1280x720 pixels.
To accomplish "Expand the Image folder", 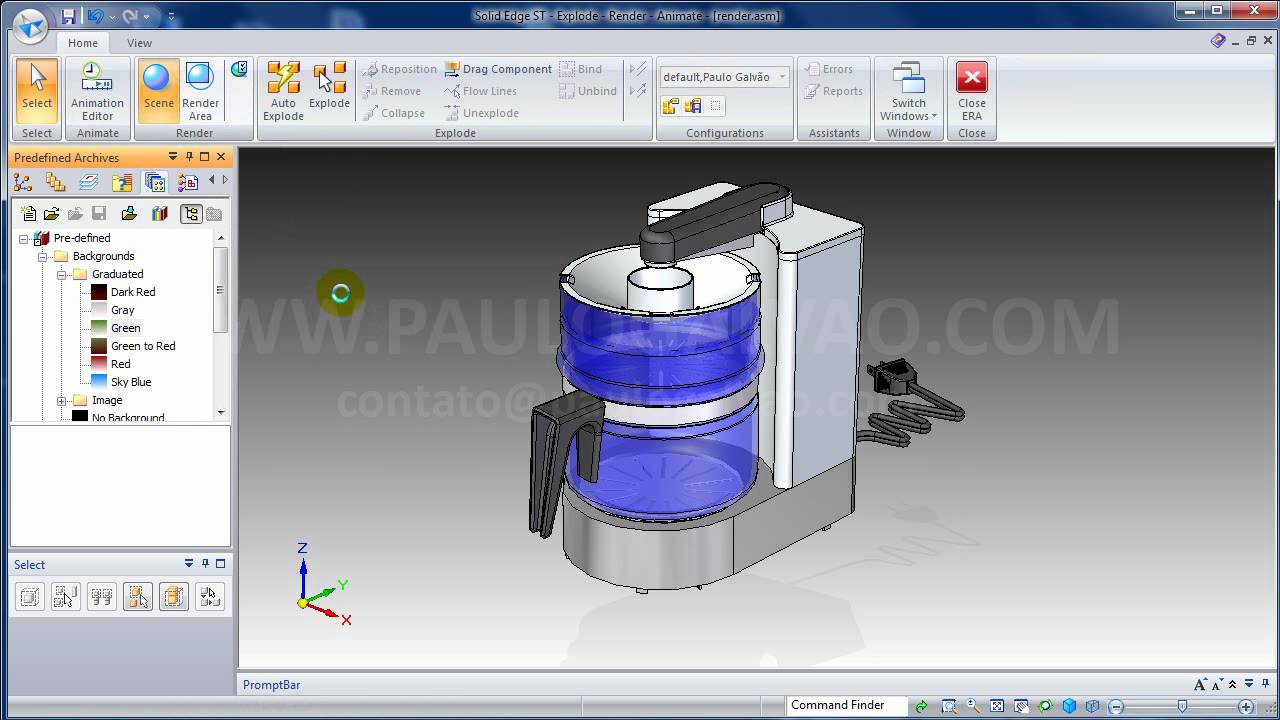I will [61, 400].
